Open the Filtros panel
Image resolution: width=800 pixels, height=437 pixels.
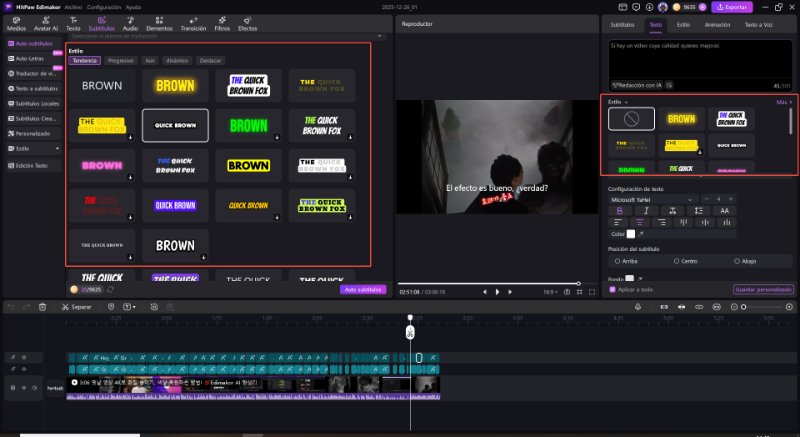click(x=223, y=24)
